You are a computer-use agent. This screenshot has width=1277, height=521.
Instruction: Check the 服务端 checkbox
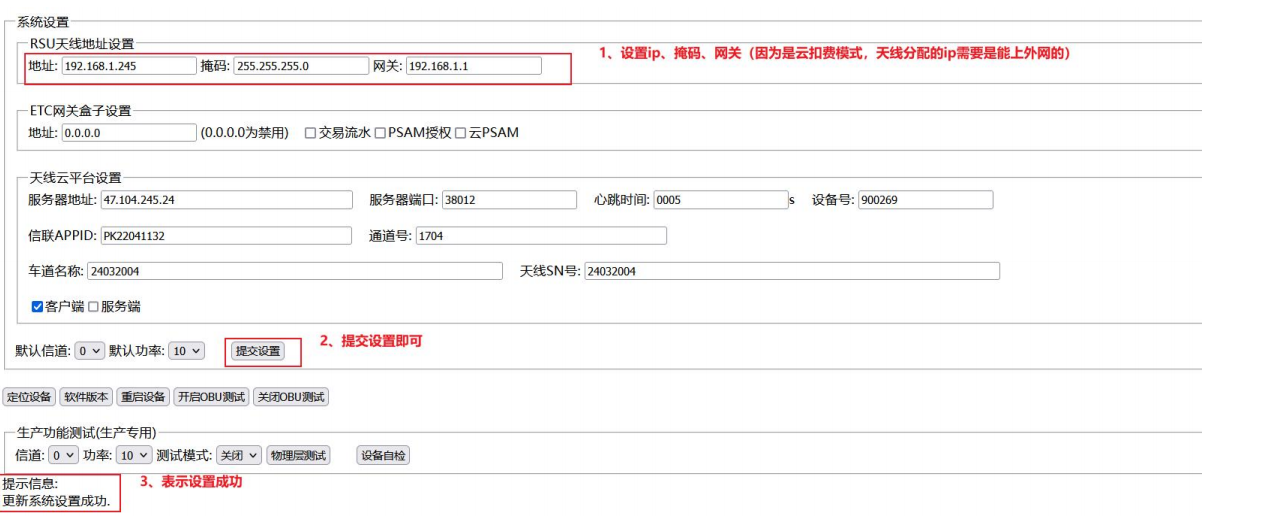(94, 306)
